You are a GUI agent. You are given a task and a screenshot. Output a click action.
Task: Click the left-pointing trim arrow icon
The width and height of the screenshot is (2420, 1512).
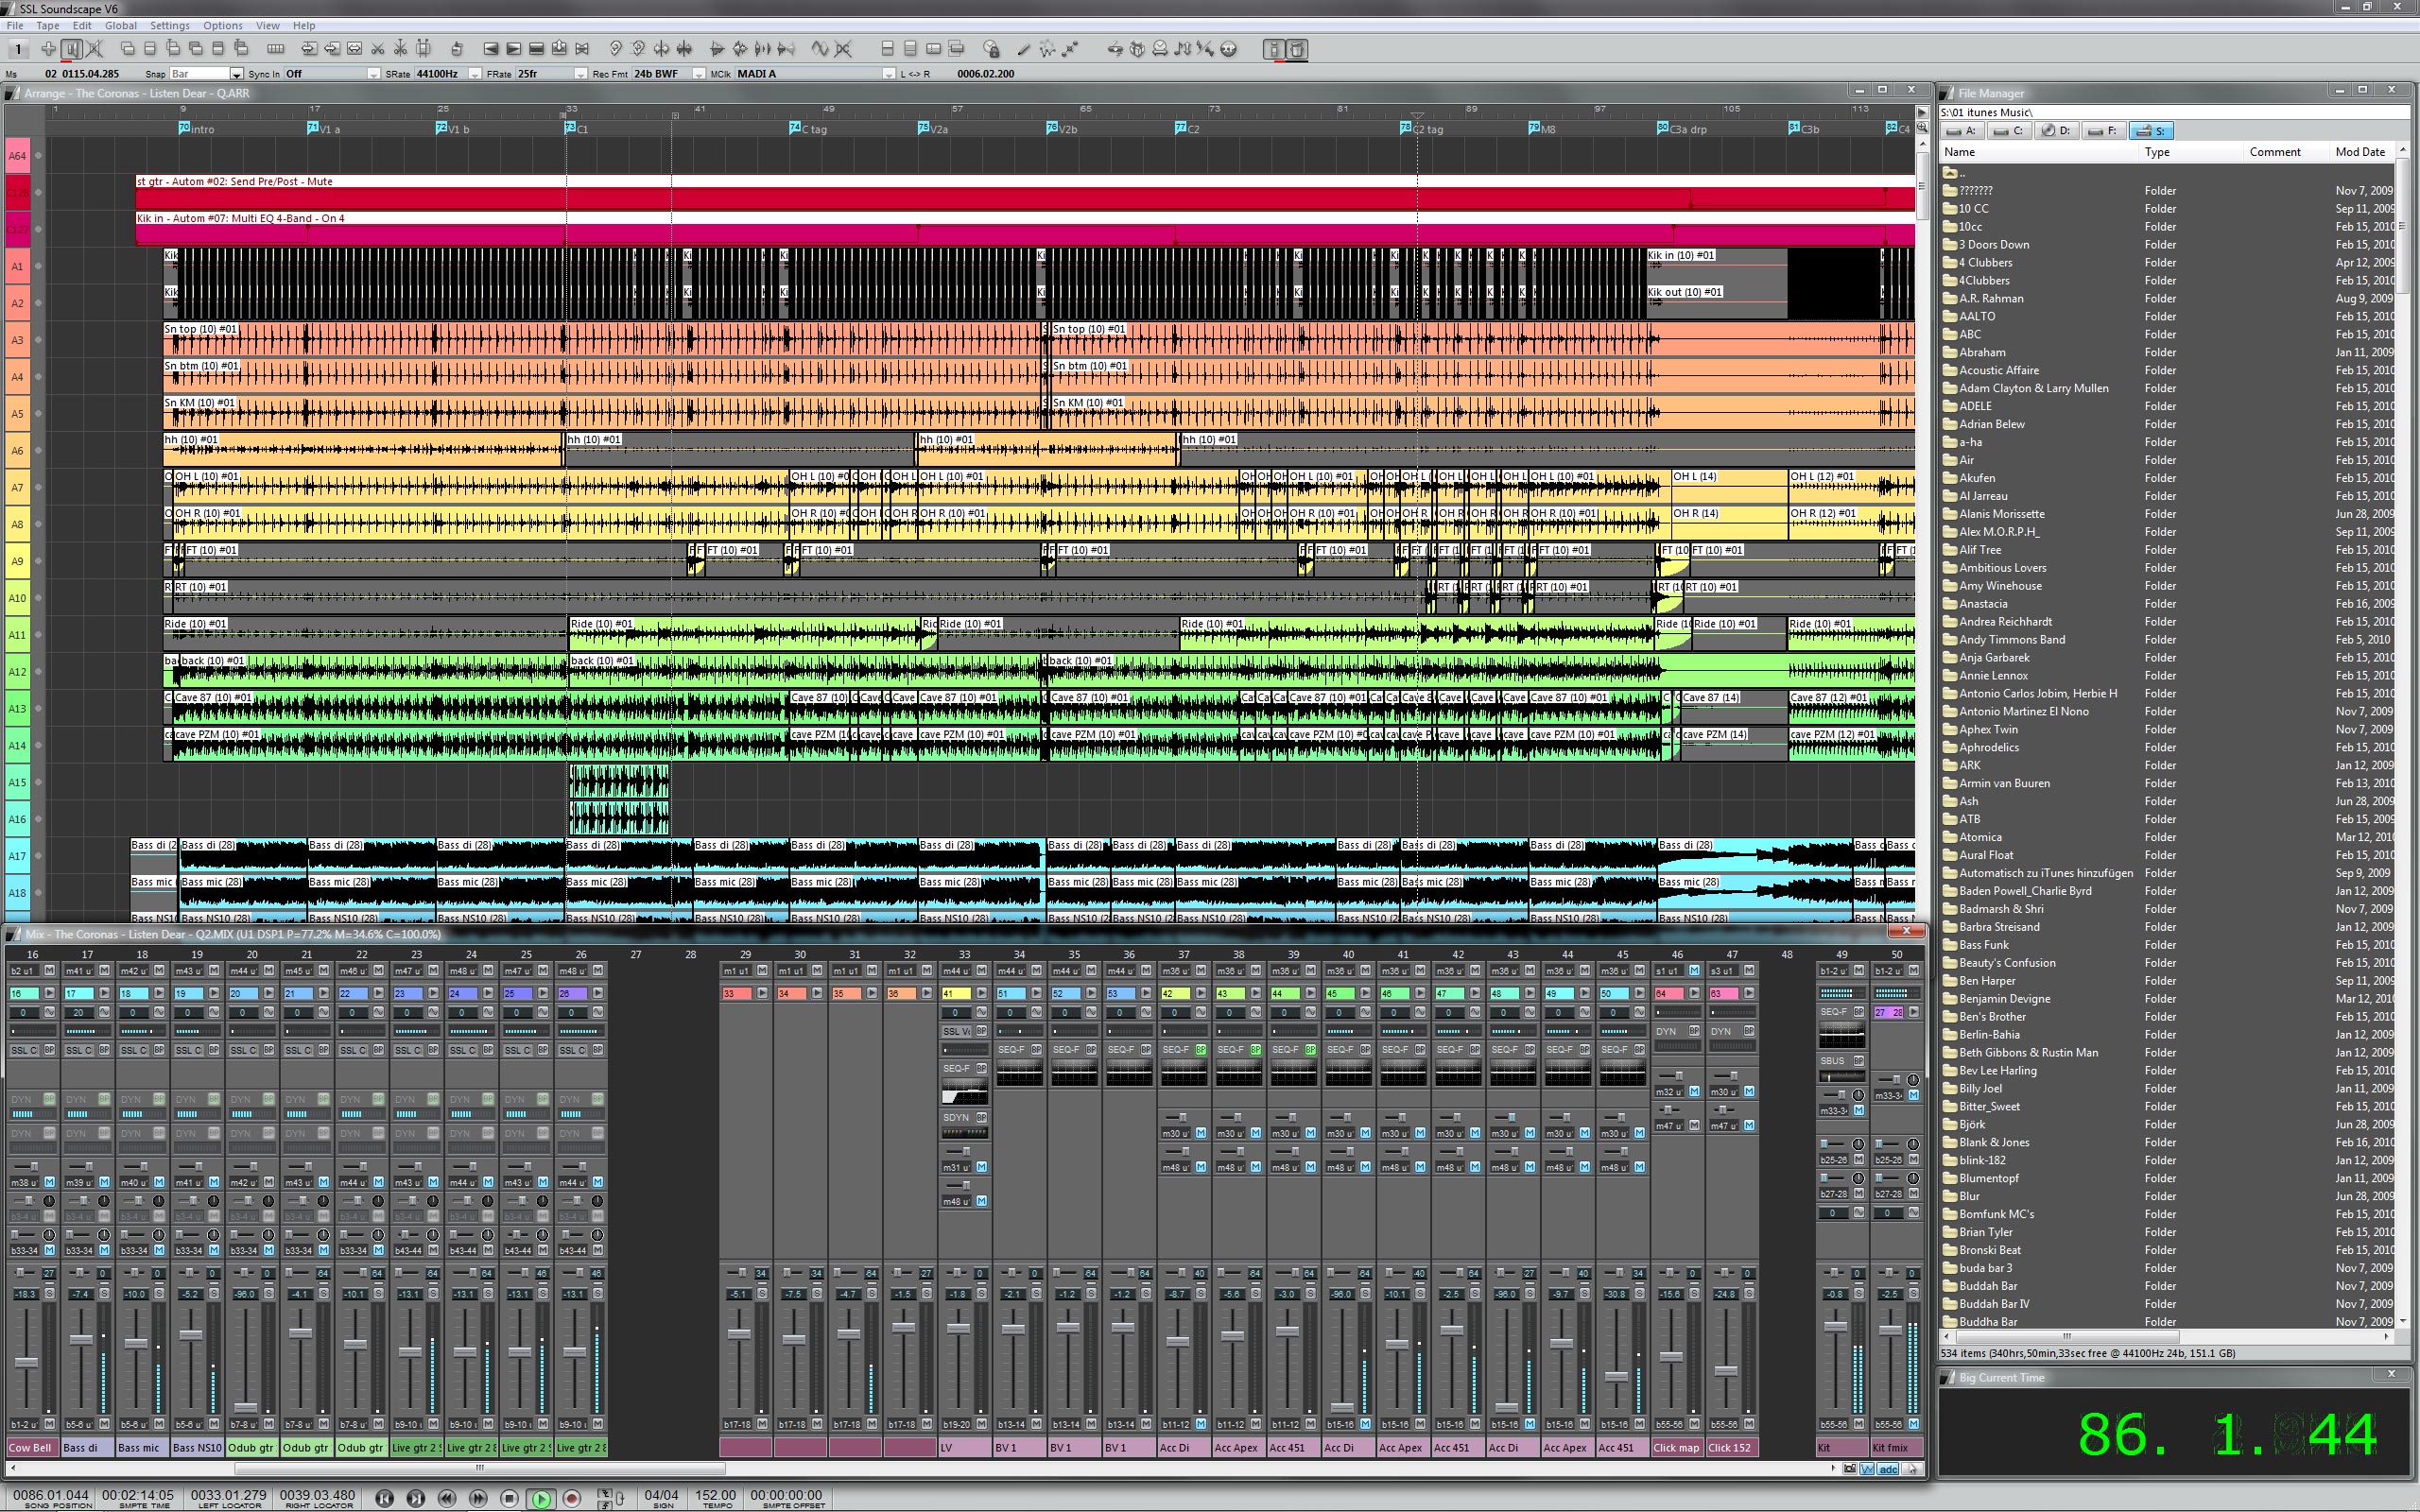click(x=491, y=49)
